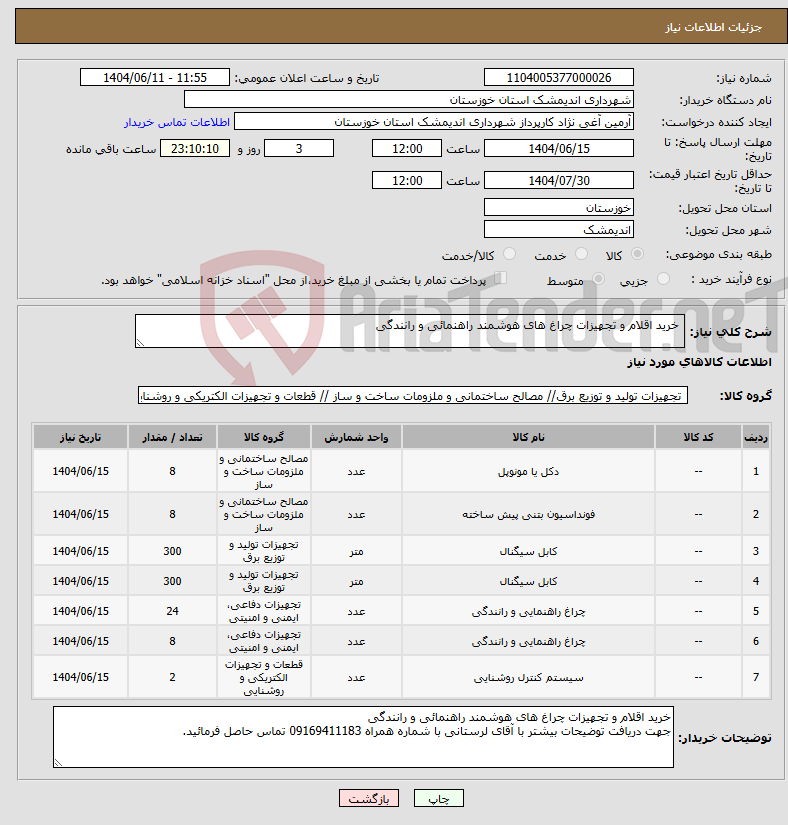Toggle the اسناد خزانه اسلامی payment checkbox
The image size is (788, 825).
[501, 278]
